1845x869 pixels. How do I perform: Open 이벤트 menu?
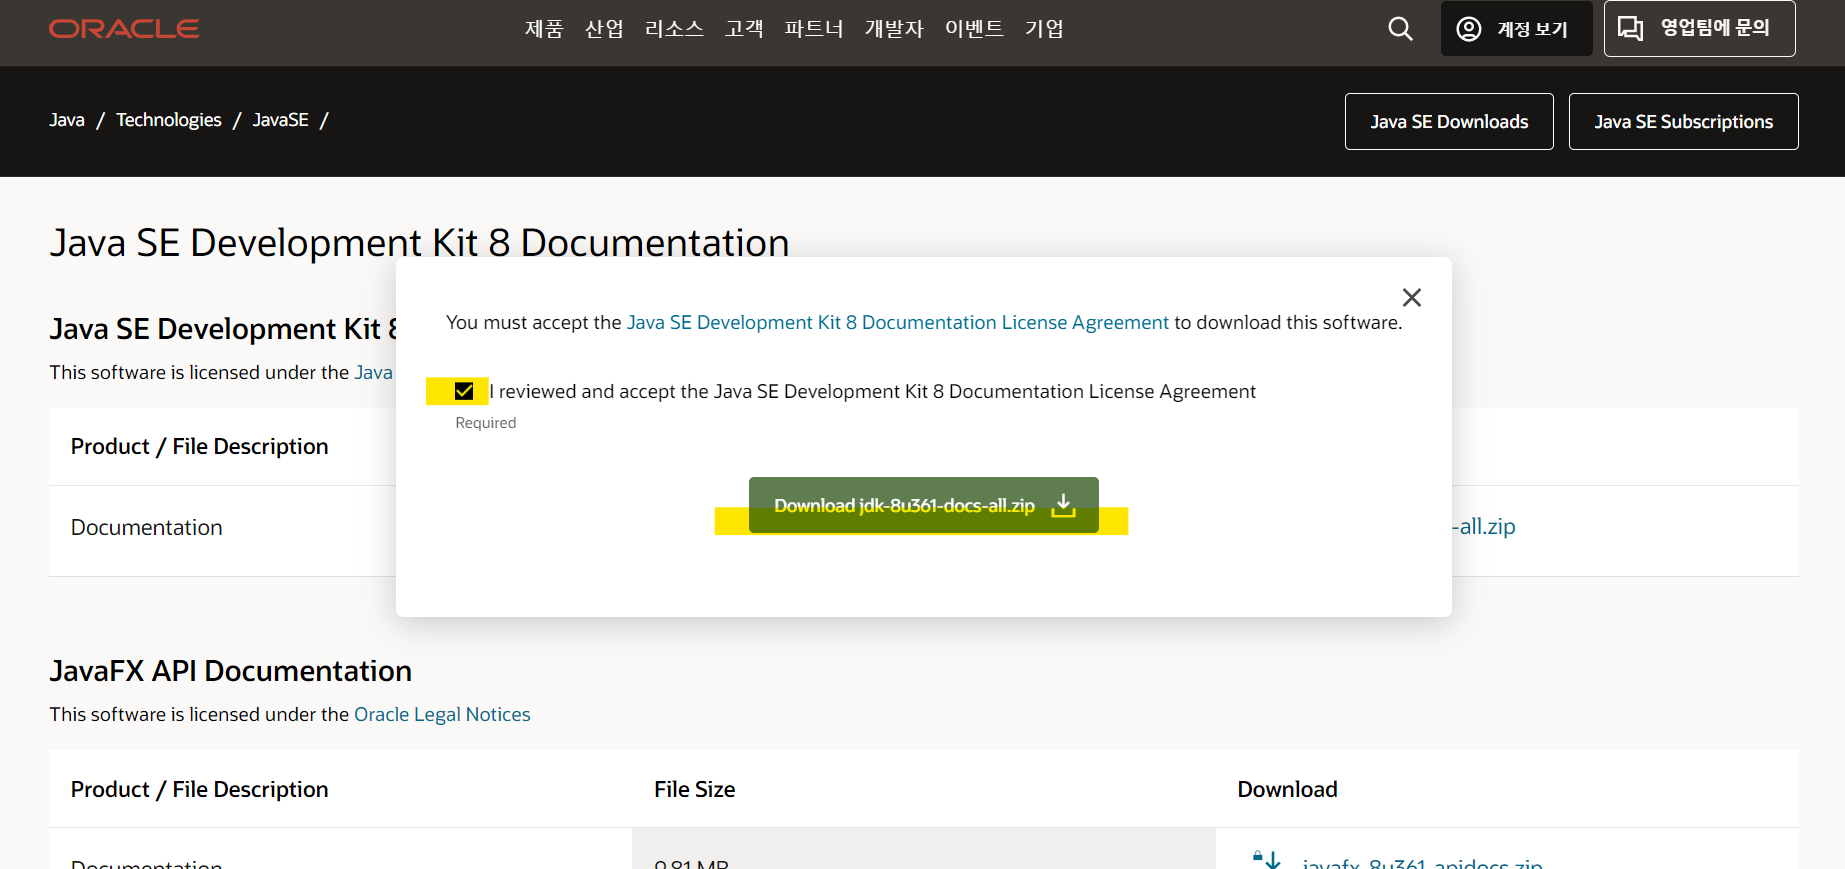tap(974, 29)
